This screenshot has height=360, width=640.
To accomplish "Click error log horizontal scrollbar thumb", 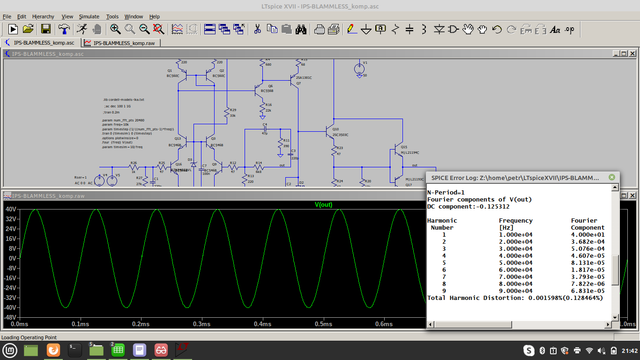I will click(x=473, y=324).
